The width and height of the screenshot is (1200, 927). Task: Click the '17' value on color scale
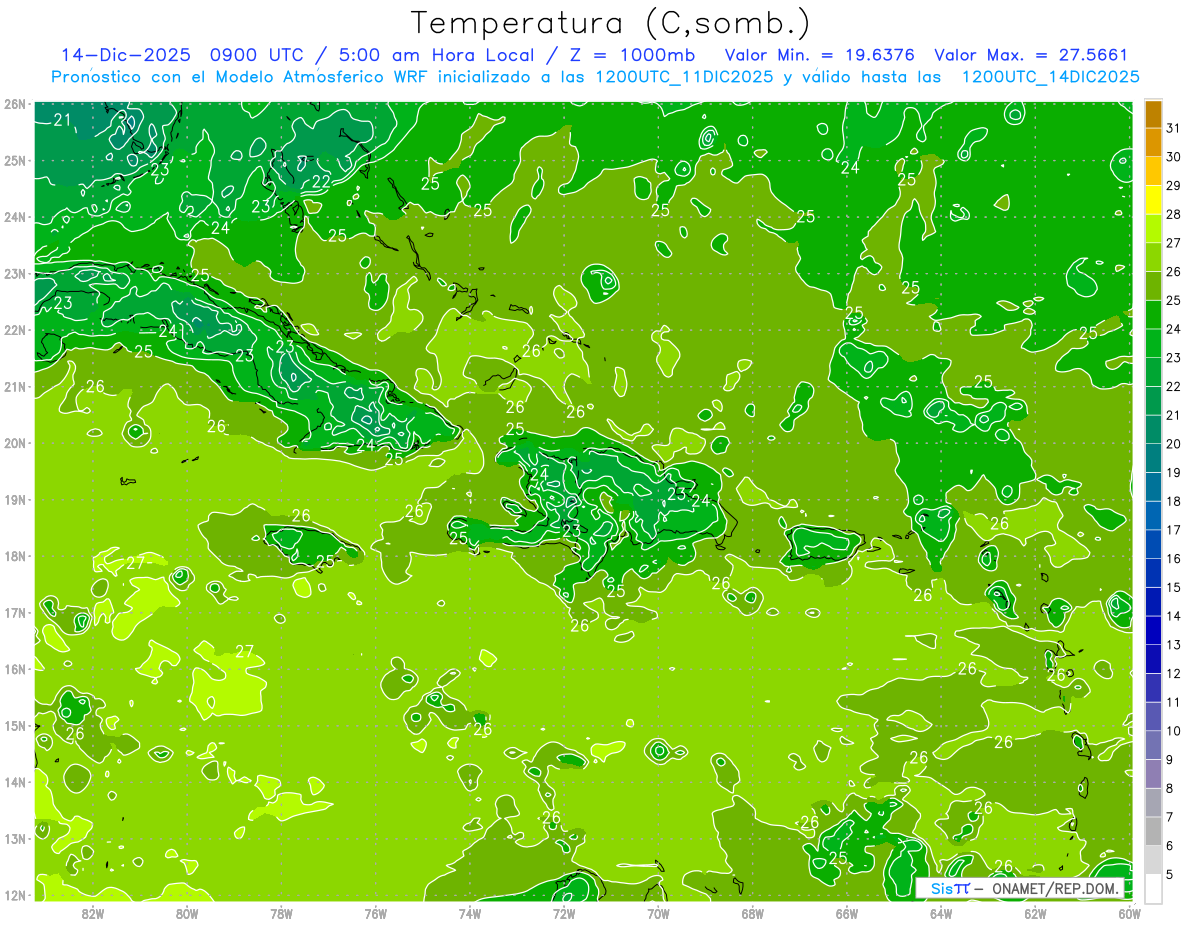point(1173,530)
